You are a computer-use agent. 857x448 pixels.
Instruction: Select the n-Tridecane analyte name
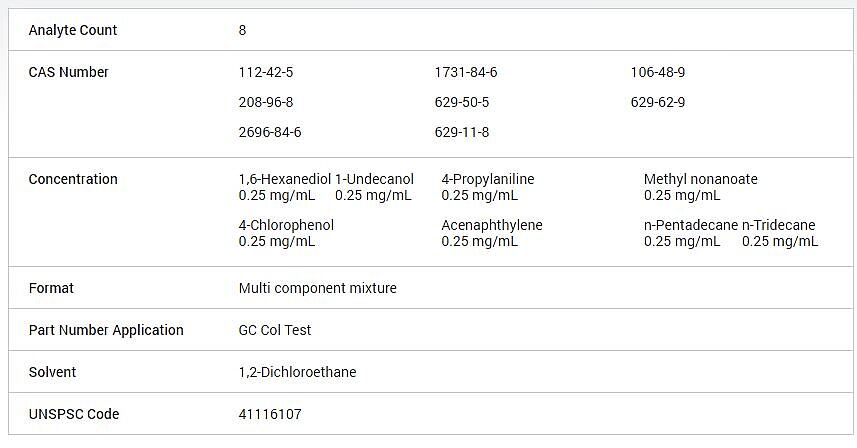(778, 225)
